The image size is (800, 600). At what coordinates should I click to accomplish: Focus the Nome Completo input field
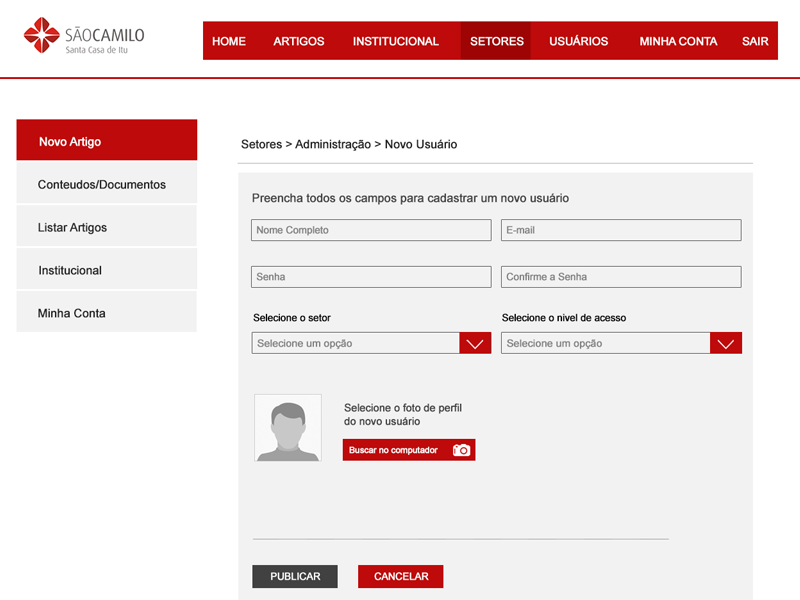pyautogui.click(x=371, y=230)
